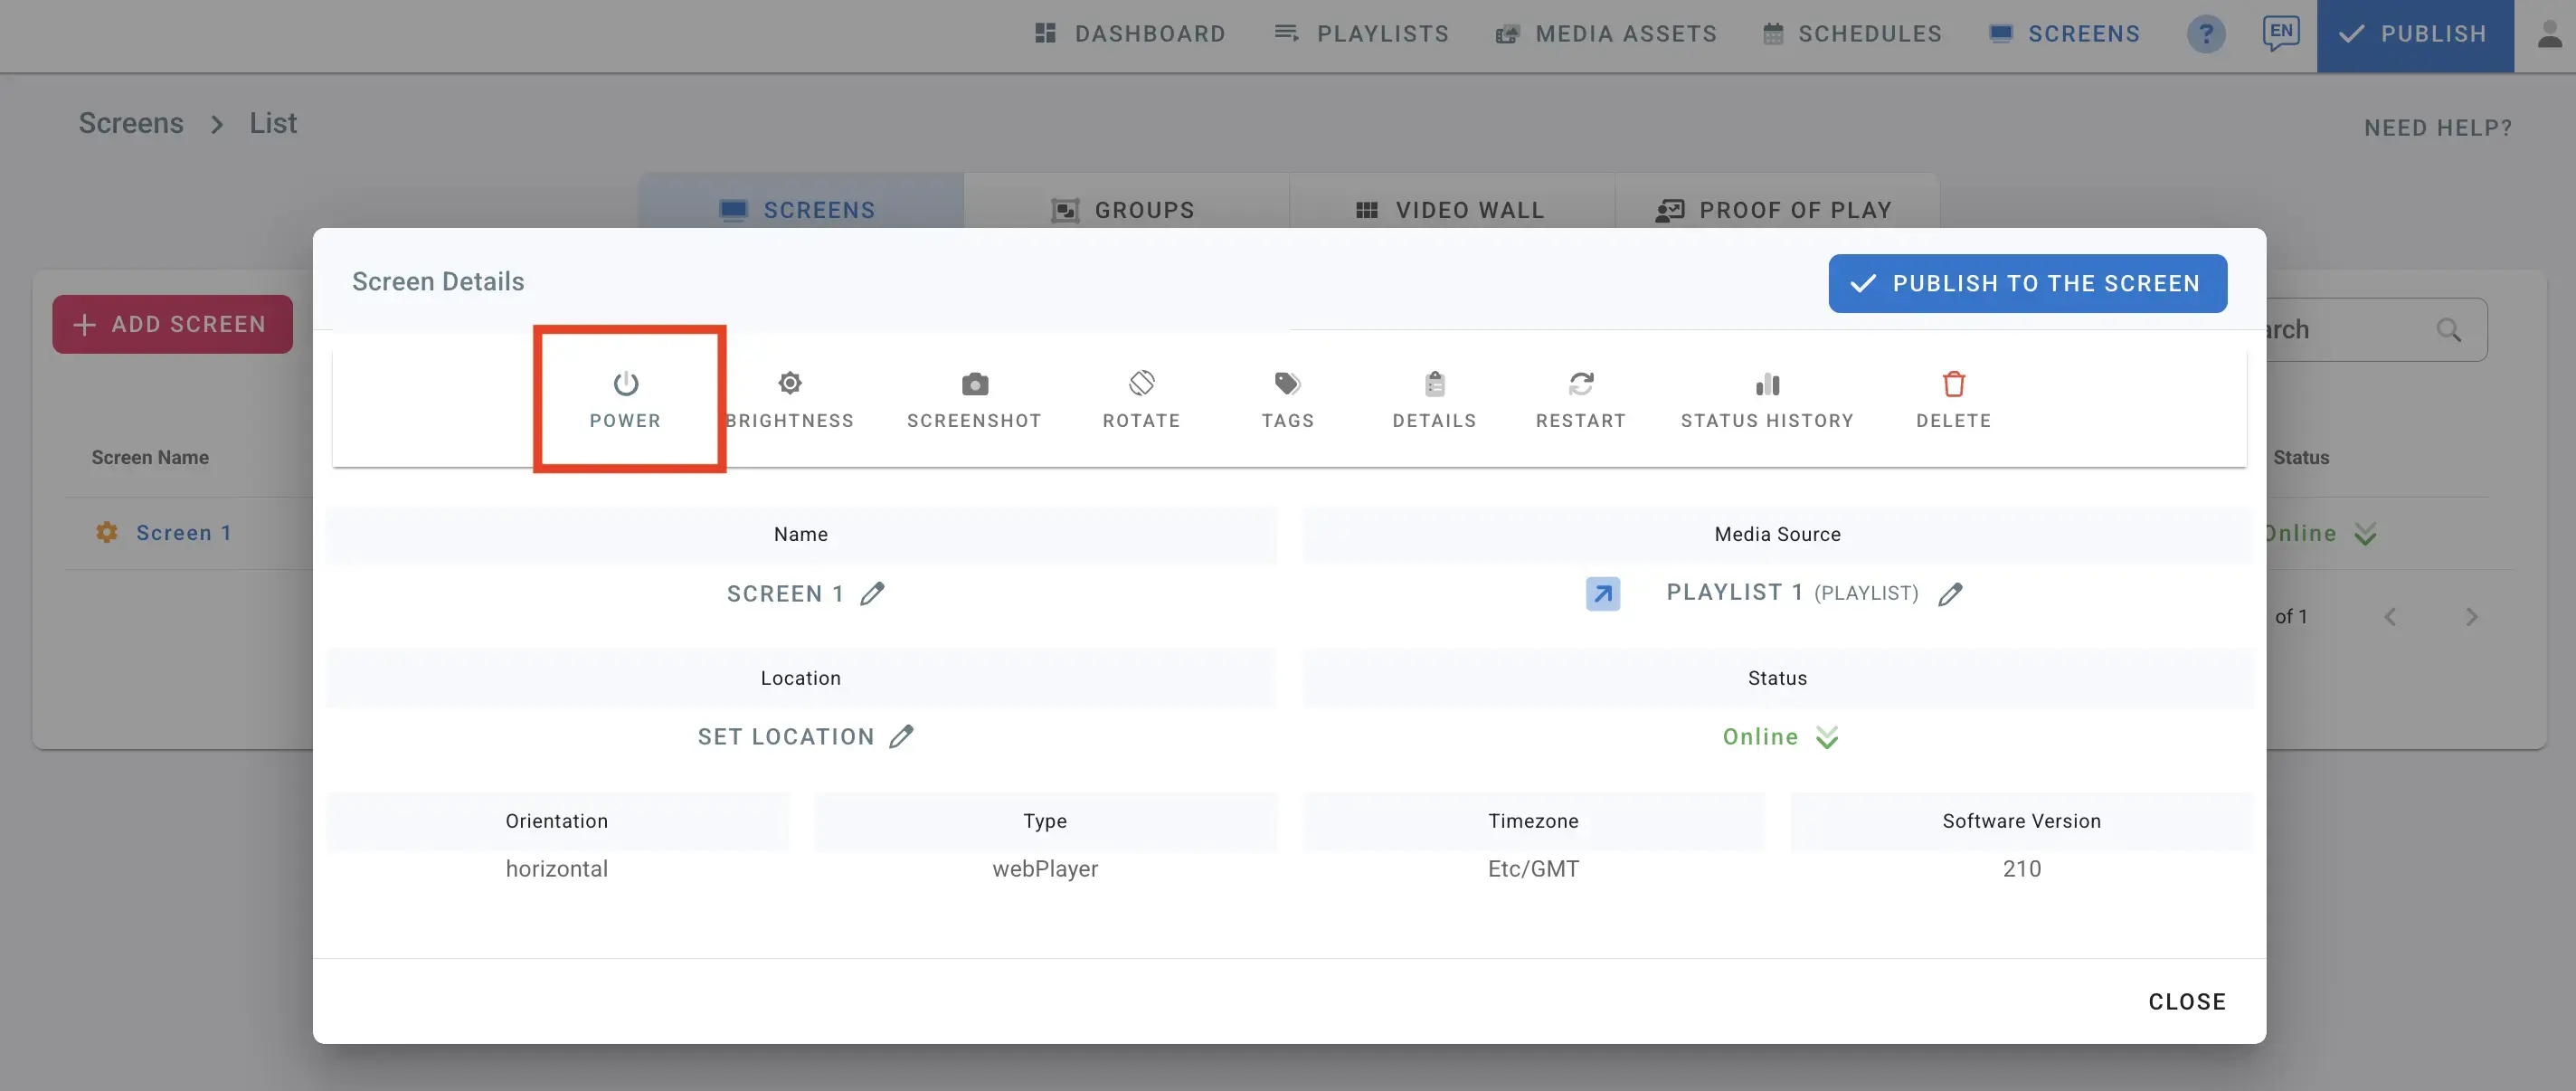
Task: Open Playlist 1 via the arrow icon
Action: (x=1603, y=593)
